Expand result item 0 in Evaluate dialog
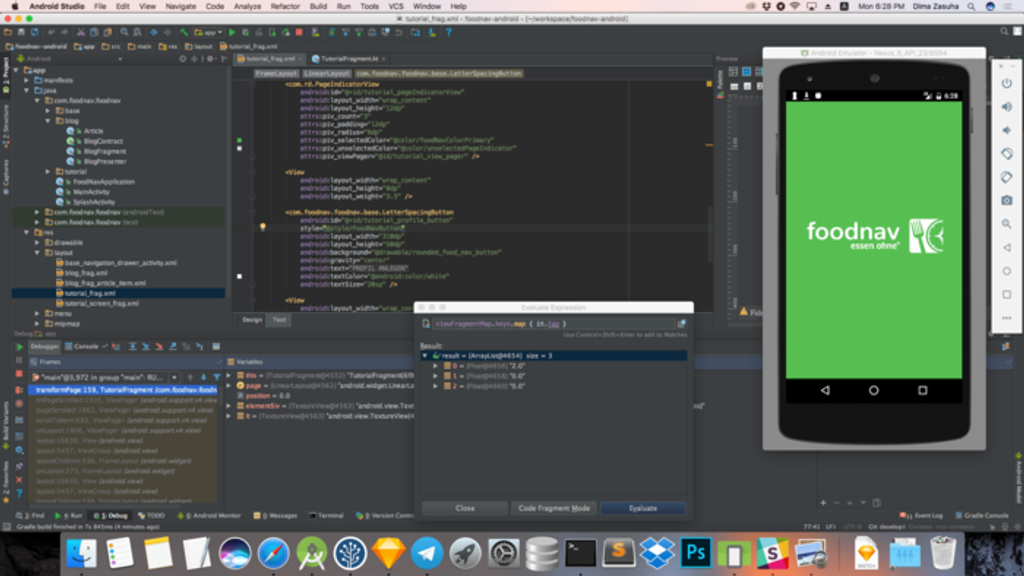 point(436,366)
